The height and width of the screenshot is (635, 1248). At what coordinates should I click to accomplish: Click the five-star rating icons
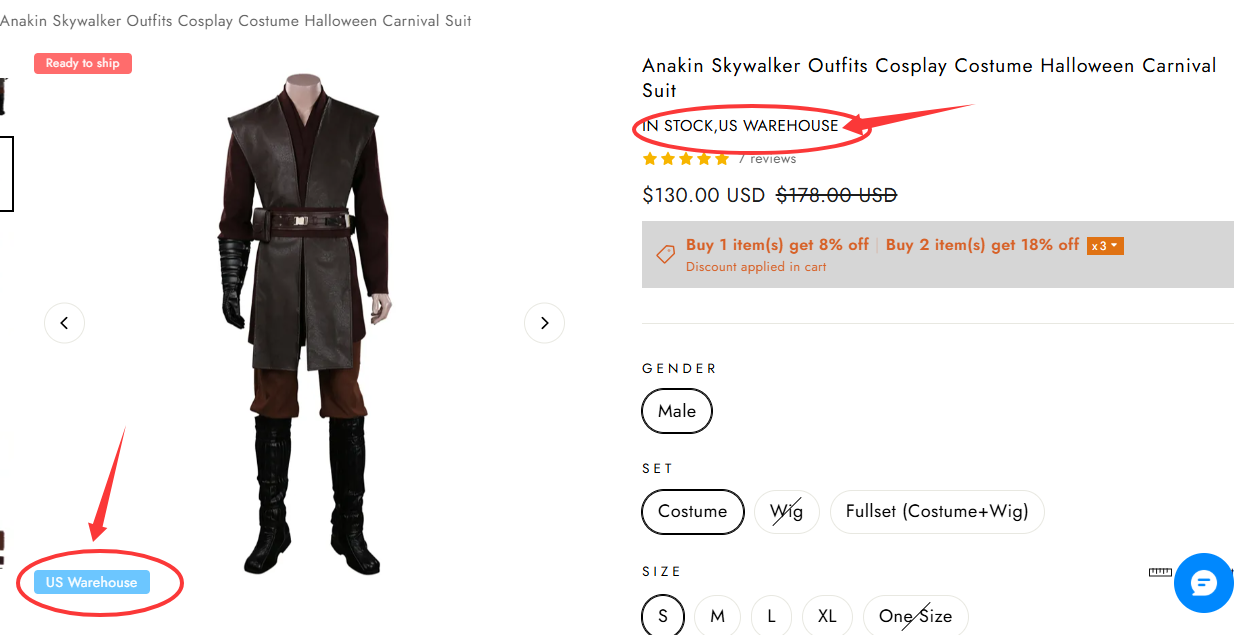(686, 159)
